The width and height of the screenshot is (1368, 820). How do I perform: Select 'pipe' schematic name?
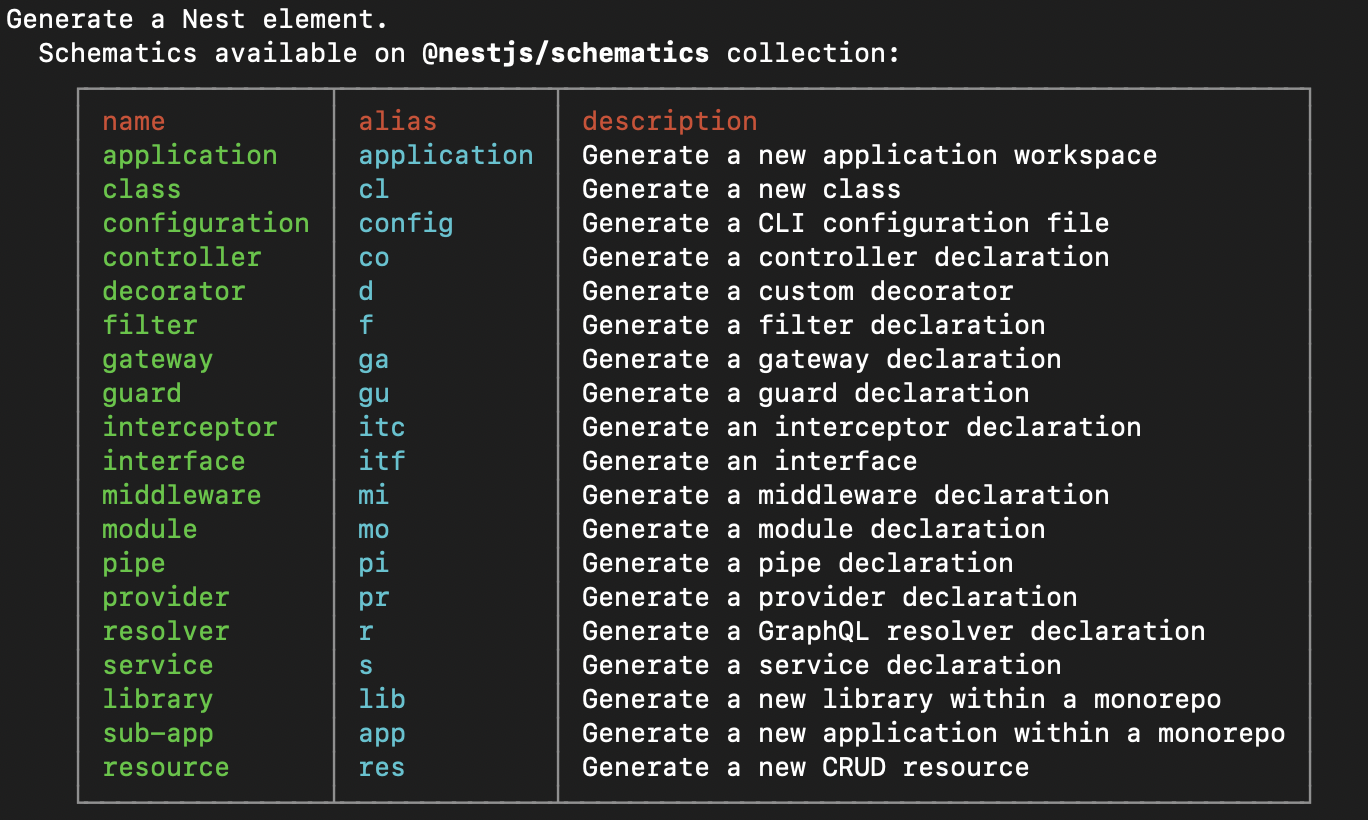[134, 564]
